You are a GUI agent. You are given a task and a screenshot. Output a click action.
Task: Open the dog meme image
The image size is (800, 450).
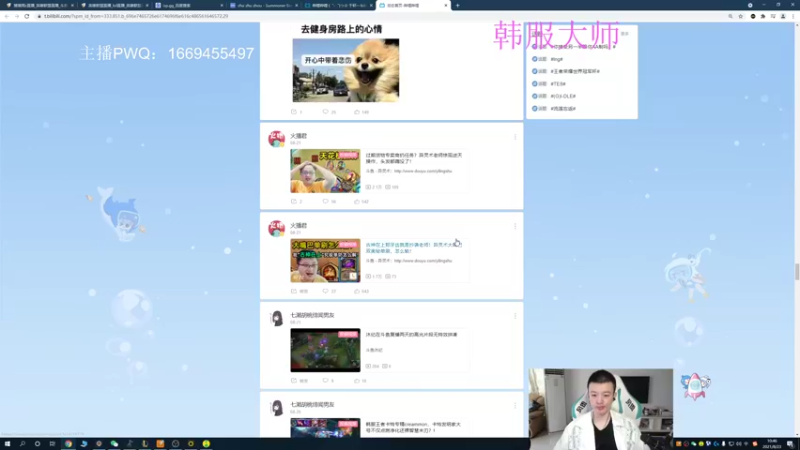coord(345,70)
